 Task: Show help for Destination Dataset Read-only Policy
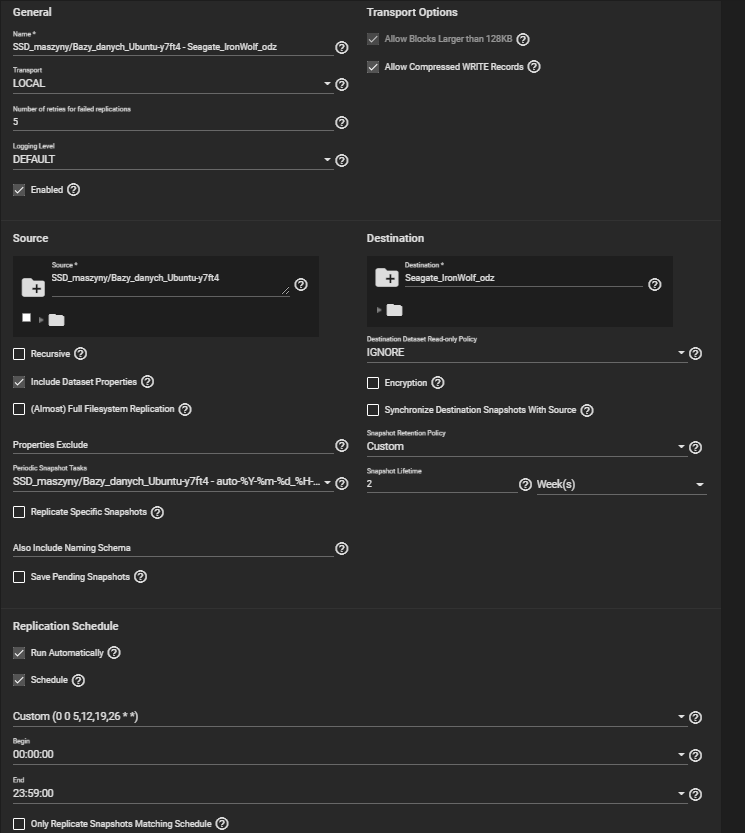pyautogui.click(x=695, y=354)
